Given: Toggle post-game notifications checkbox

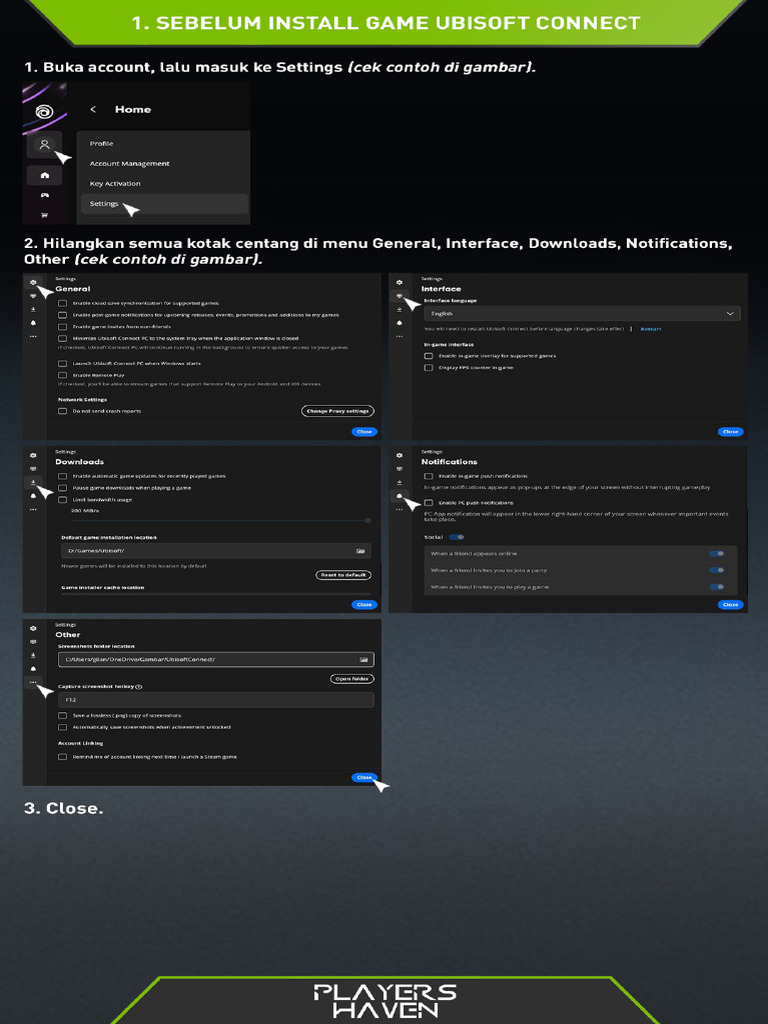Looking at the screenshot, I should pyautogui.click(x=63, y=315).
